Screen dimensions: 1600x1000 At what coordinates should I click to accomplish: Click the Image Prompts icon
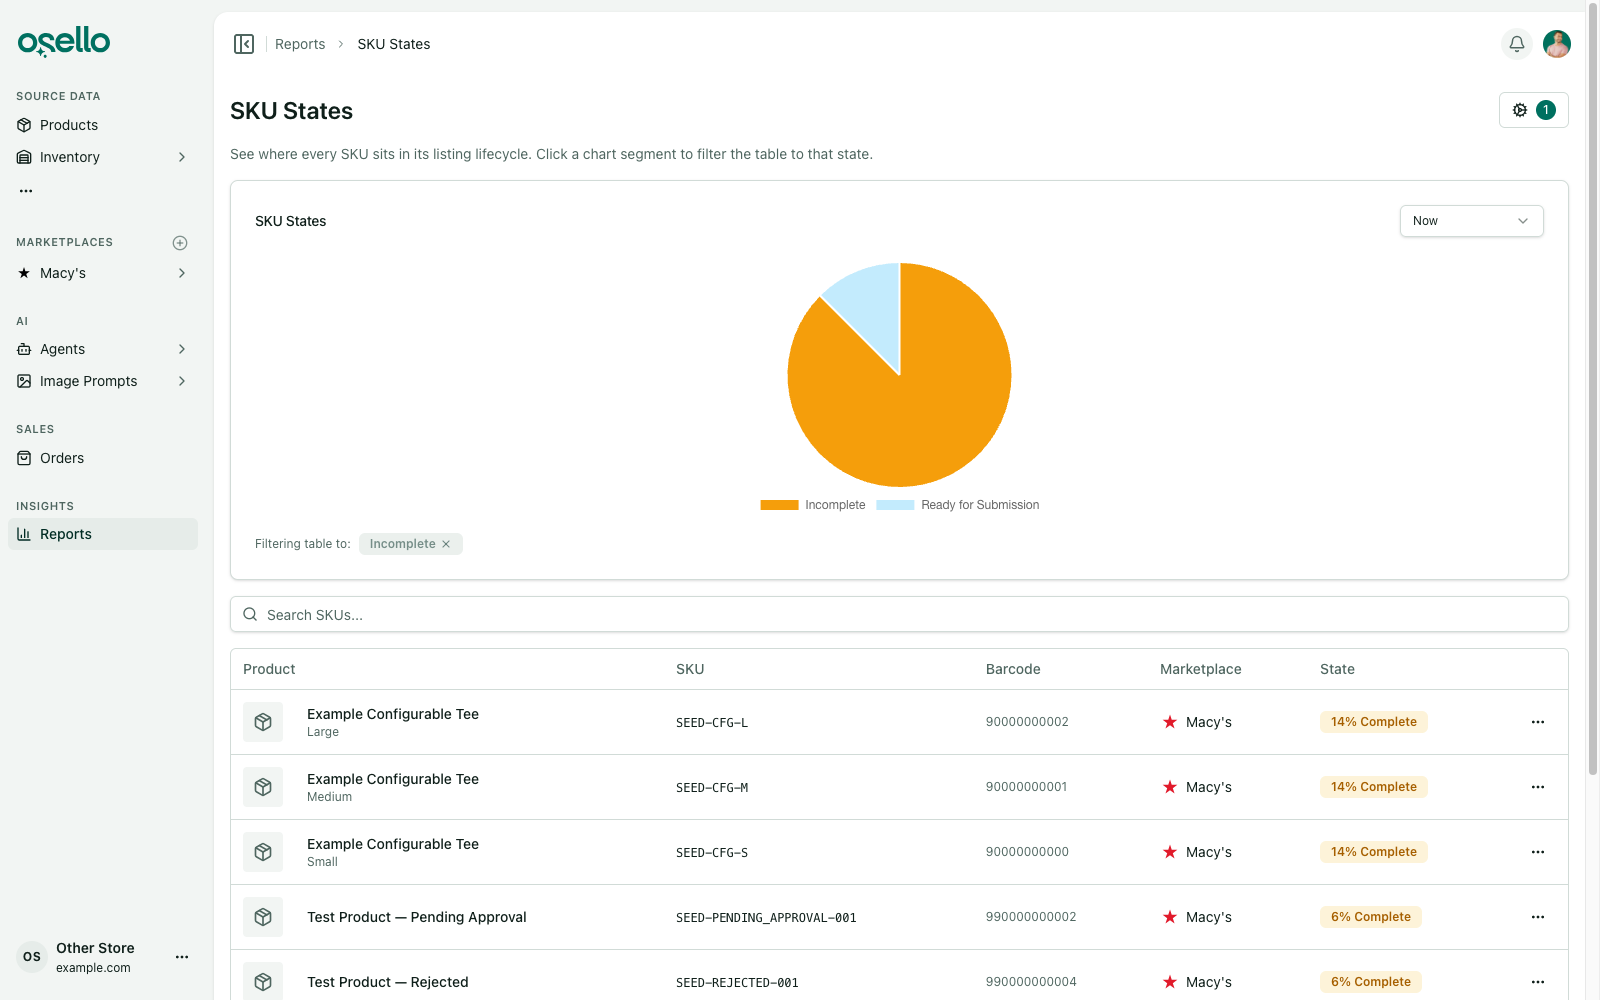[x=24, y=381]
